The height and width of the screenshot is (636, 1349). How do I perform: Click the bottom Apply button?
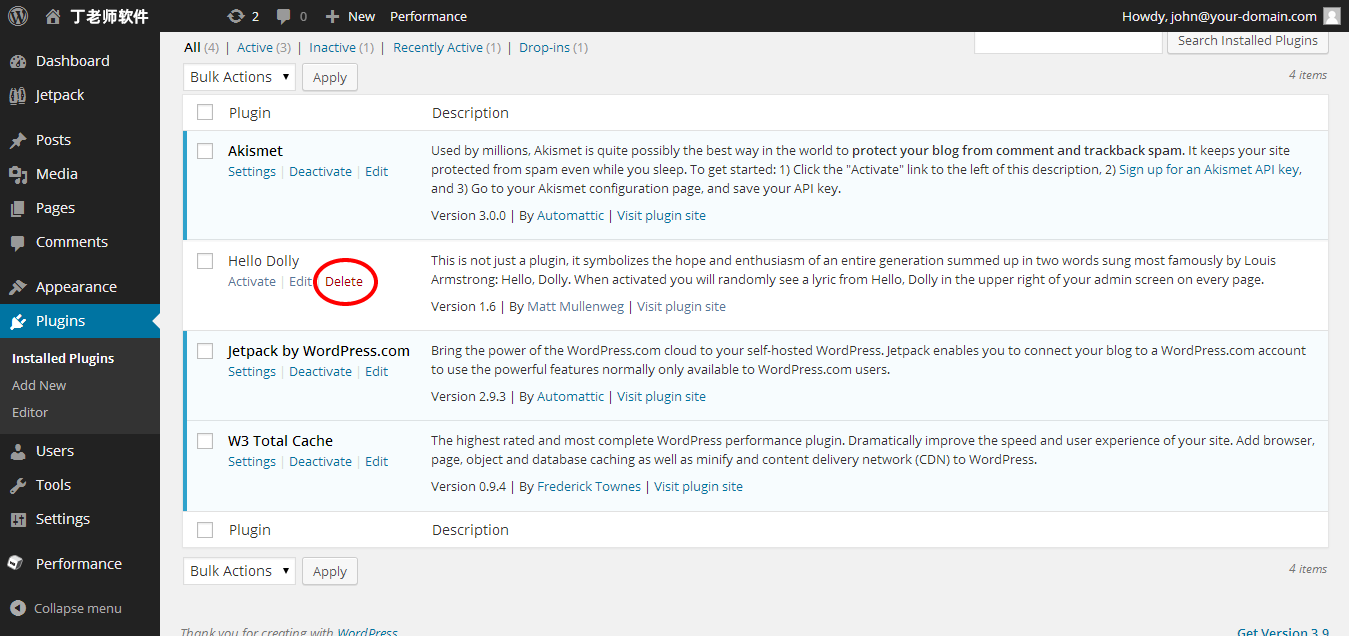click(x=330, y=571)
